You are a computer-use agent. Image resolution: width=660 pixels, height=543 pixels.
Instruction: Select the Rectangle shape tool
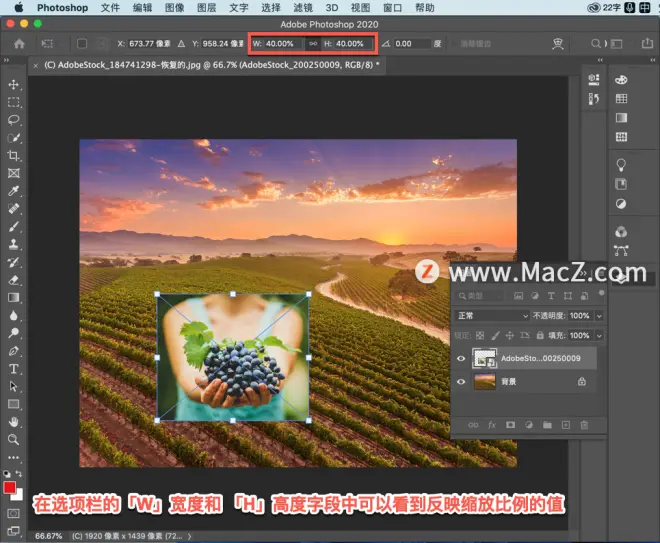tap(13, 404)
